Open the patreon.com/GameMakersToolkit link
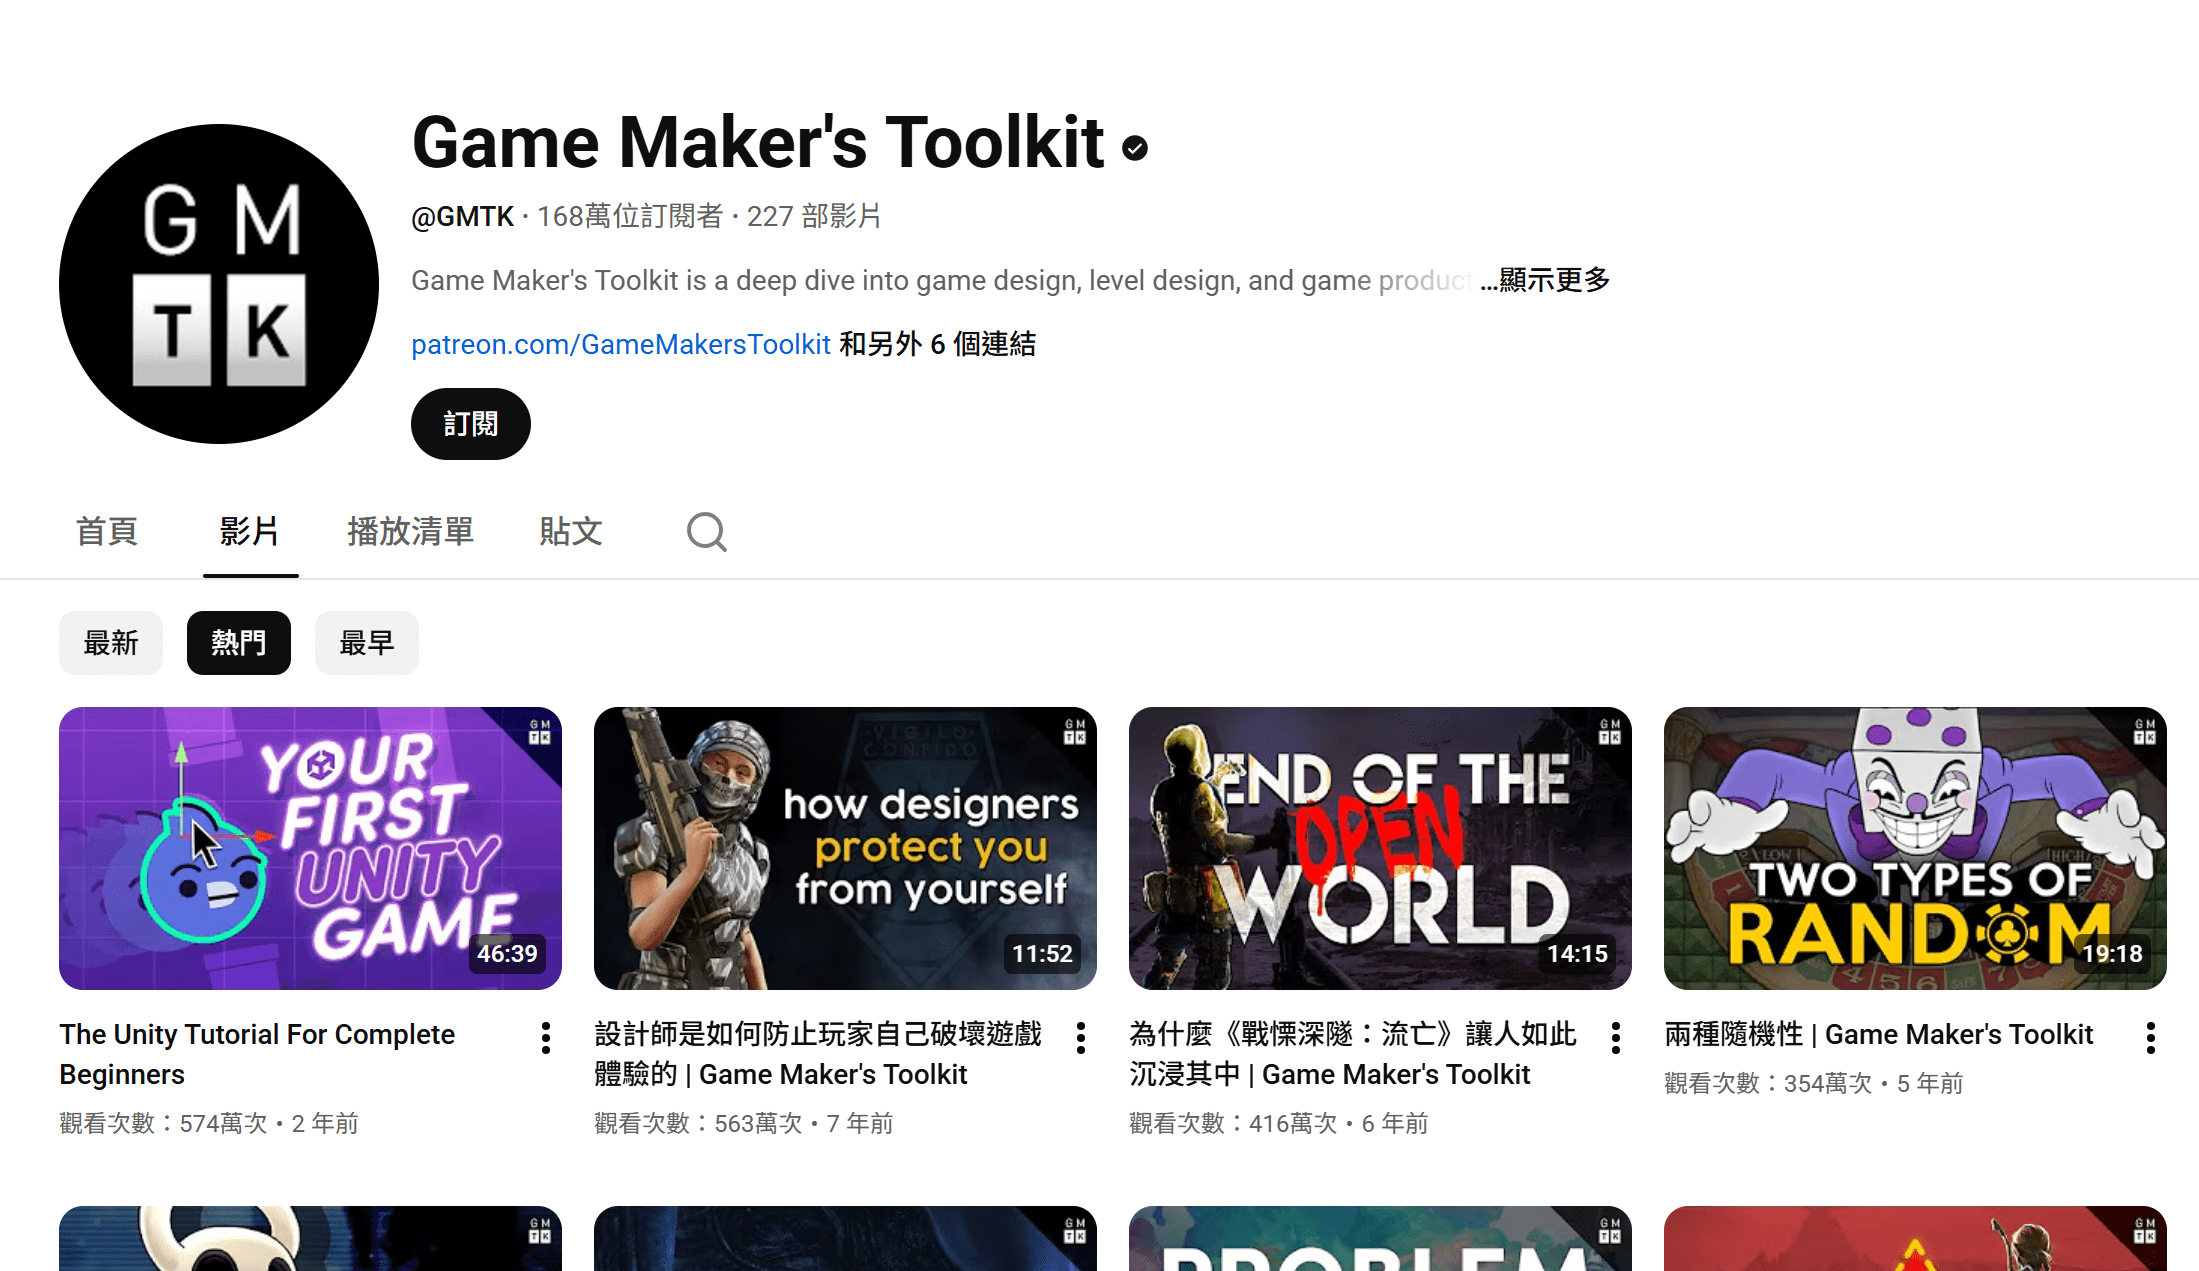 (x=621, y=344)
